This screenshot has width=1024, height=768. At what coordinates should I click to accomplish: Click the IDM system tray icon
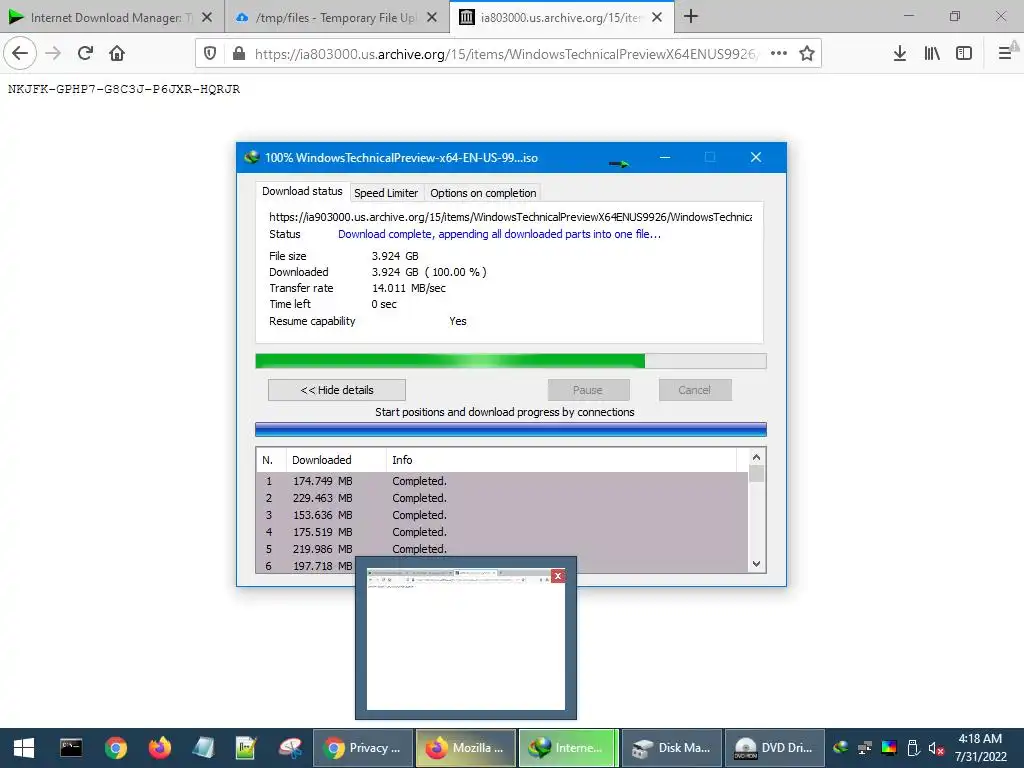click(x=841, y=748)
